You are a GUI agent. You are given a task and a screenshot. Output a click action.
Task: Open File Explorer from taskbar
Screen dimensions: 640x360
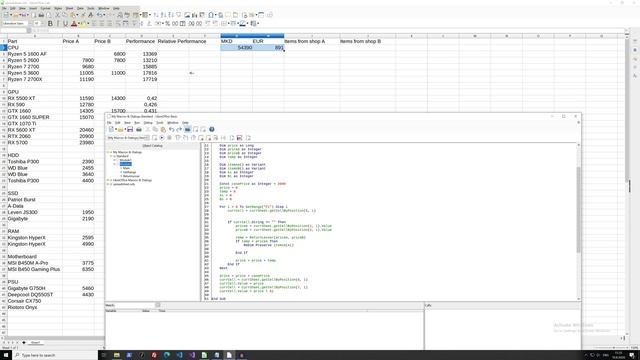click(x=117, y=355)
